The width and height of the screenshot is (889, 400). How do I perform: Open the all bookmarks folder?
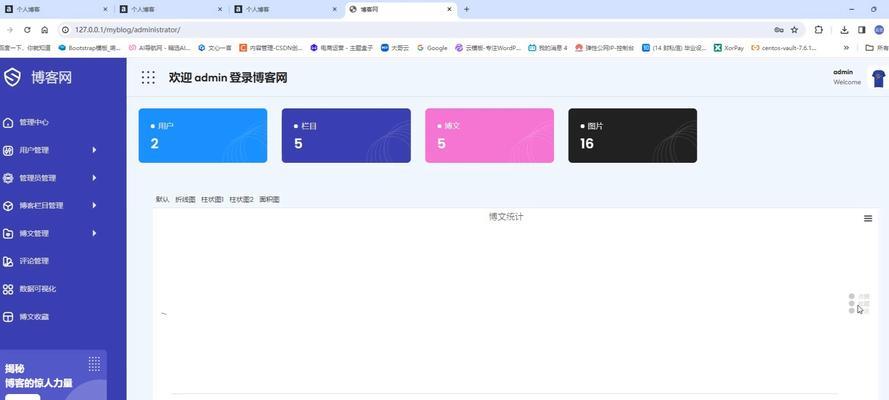click(876, 48)
